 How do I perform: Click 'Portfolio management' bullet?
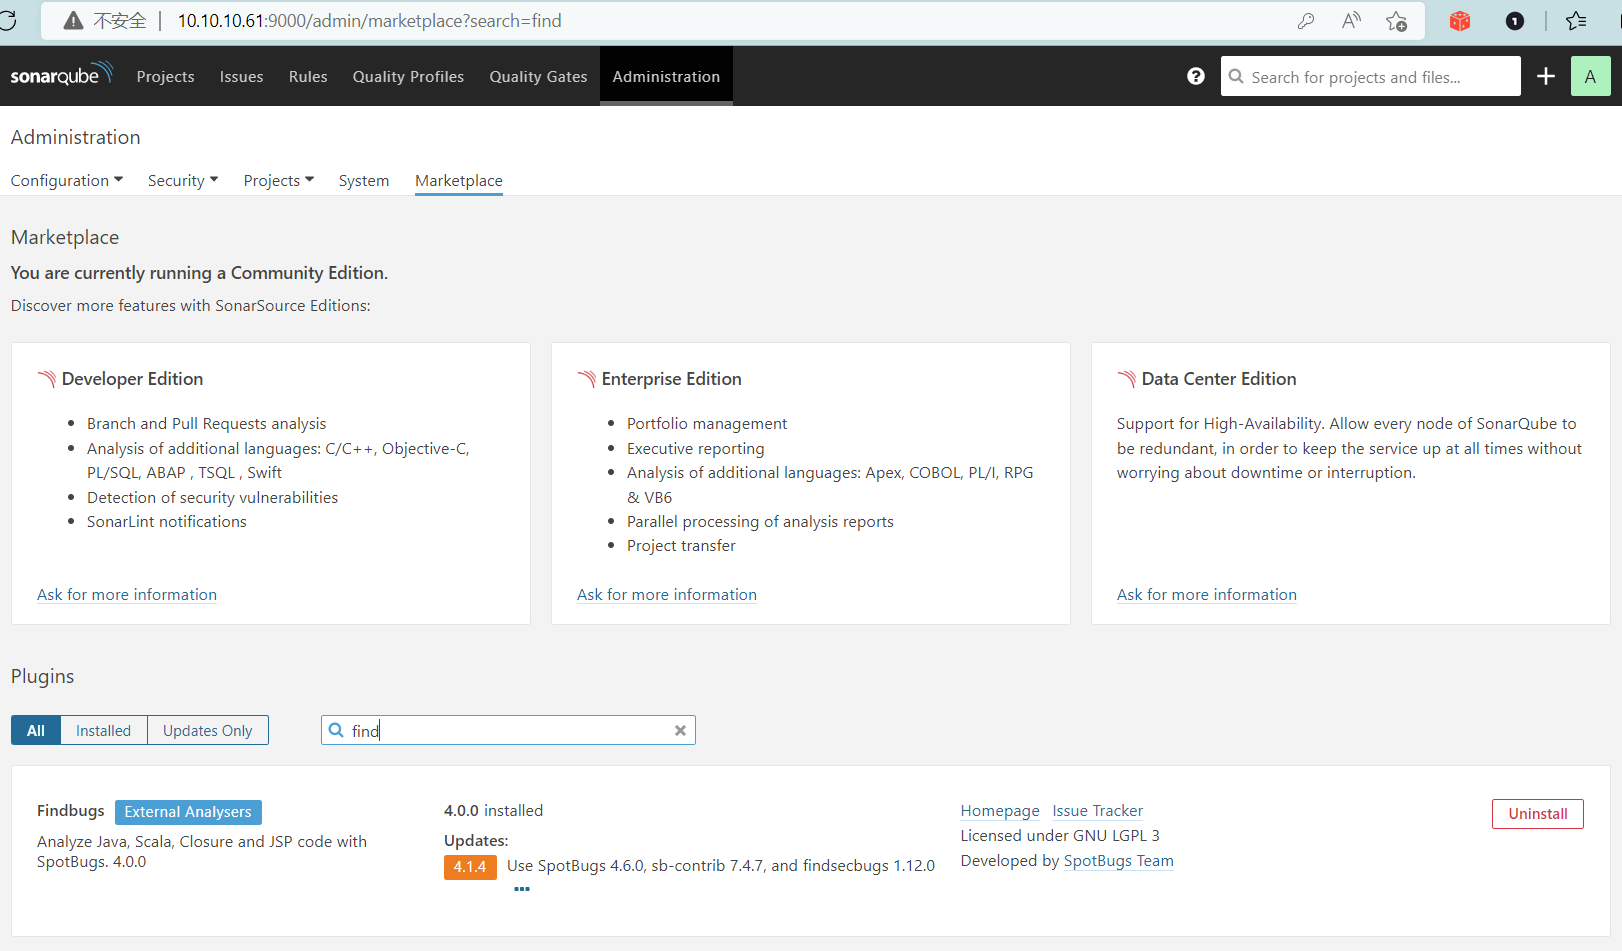[x=707, y=424]
